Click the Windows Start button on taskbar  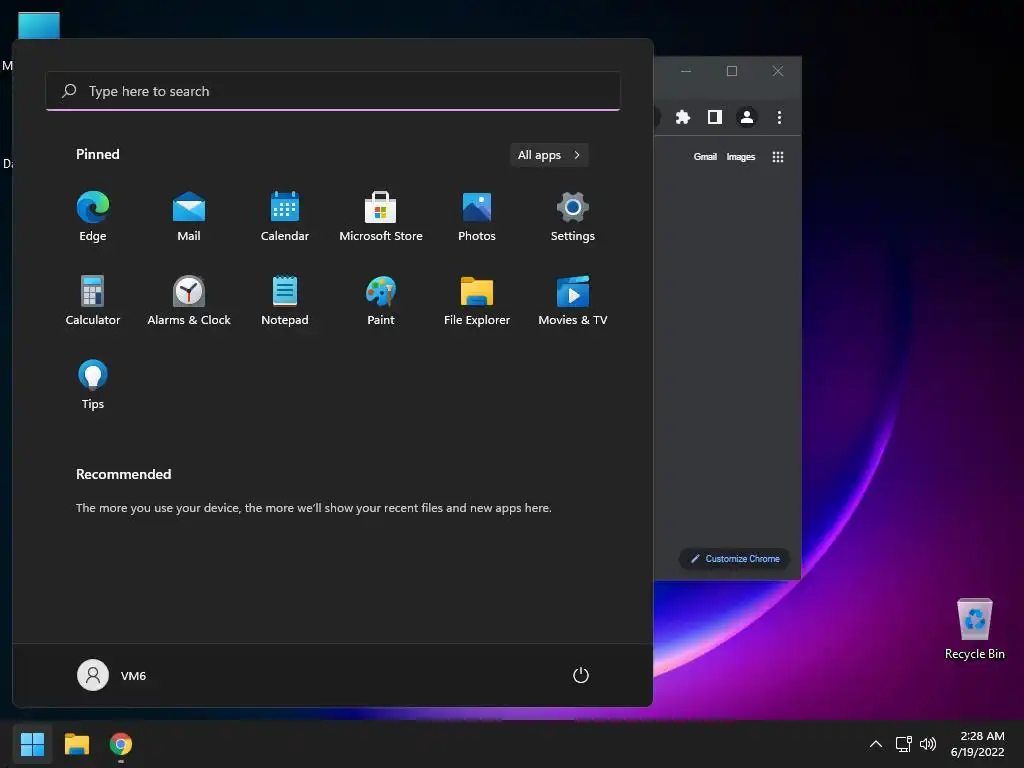pos(32,744)
